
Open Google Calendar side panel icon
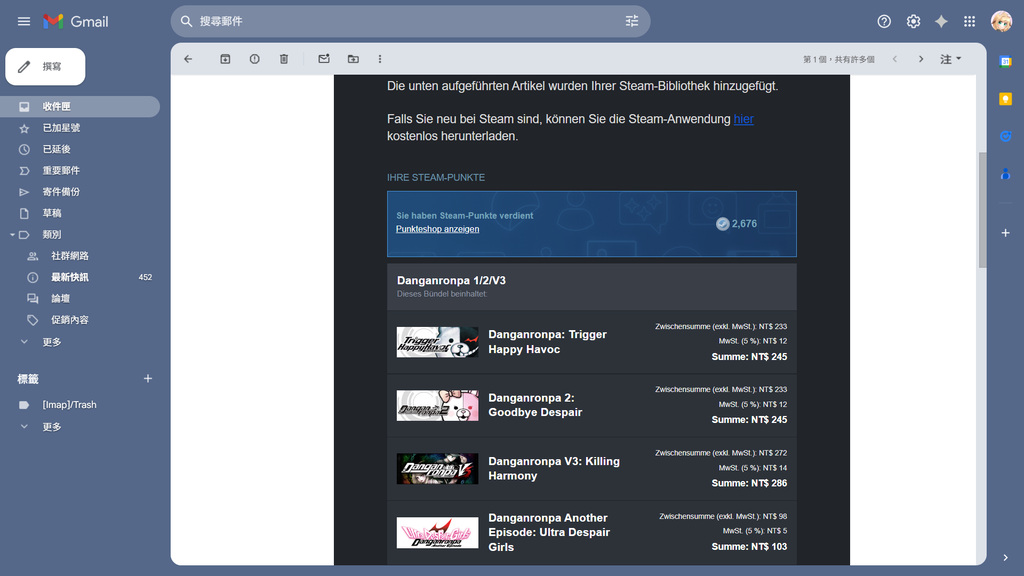pos(1006,62)
